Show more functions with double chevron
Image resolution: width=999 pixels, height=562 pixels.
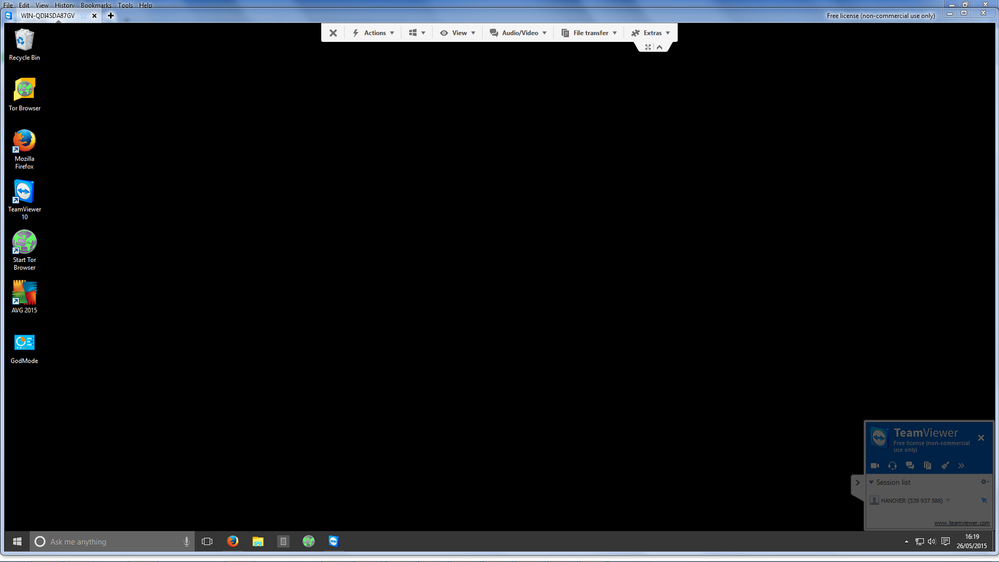pos(961,466)
